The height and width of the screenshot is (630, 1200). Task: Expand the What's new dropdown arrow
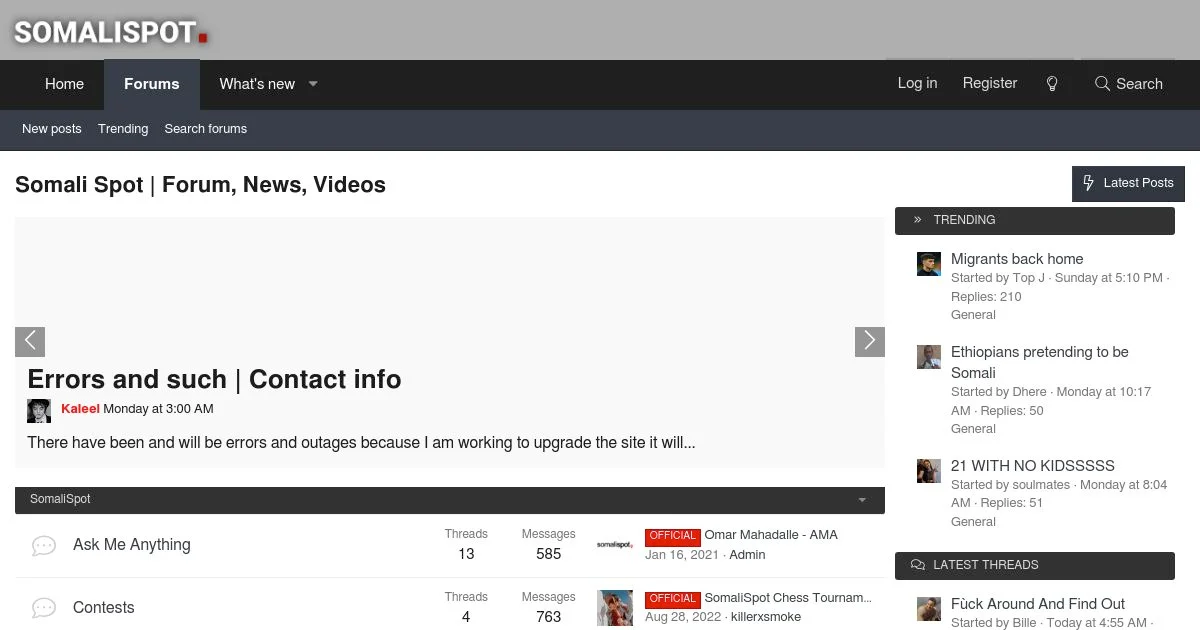tap(313, 84)
